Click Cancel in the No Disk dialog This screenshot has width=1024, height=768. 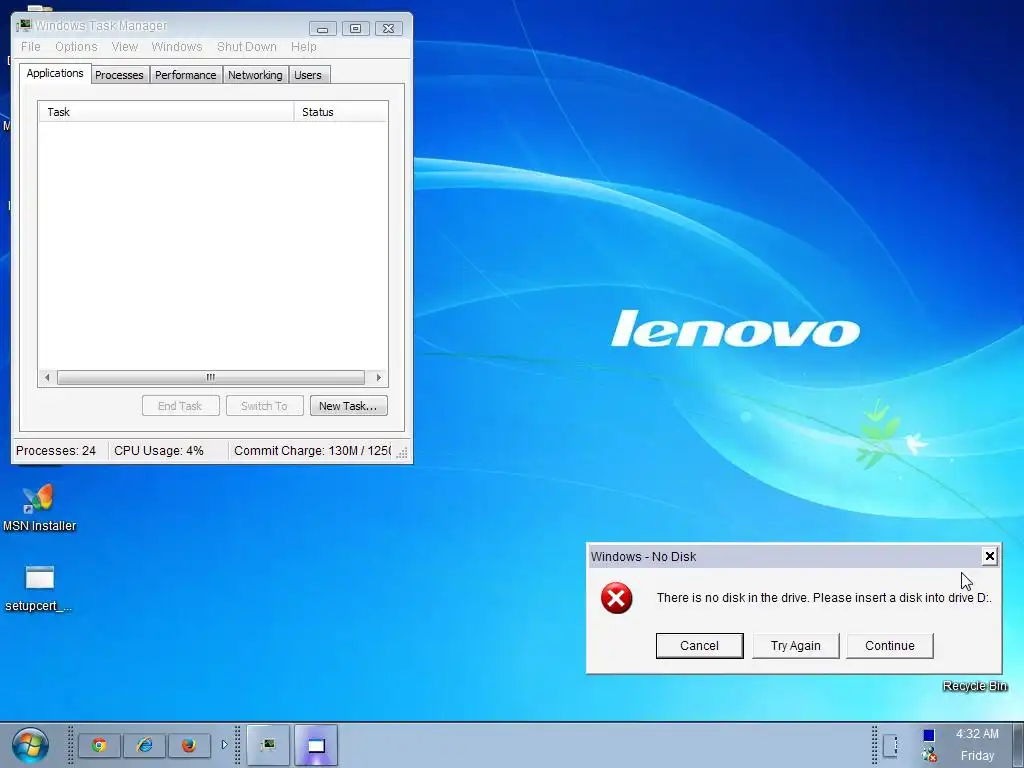click(x=699, y=645)
